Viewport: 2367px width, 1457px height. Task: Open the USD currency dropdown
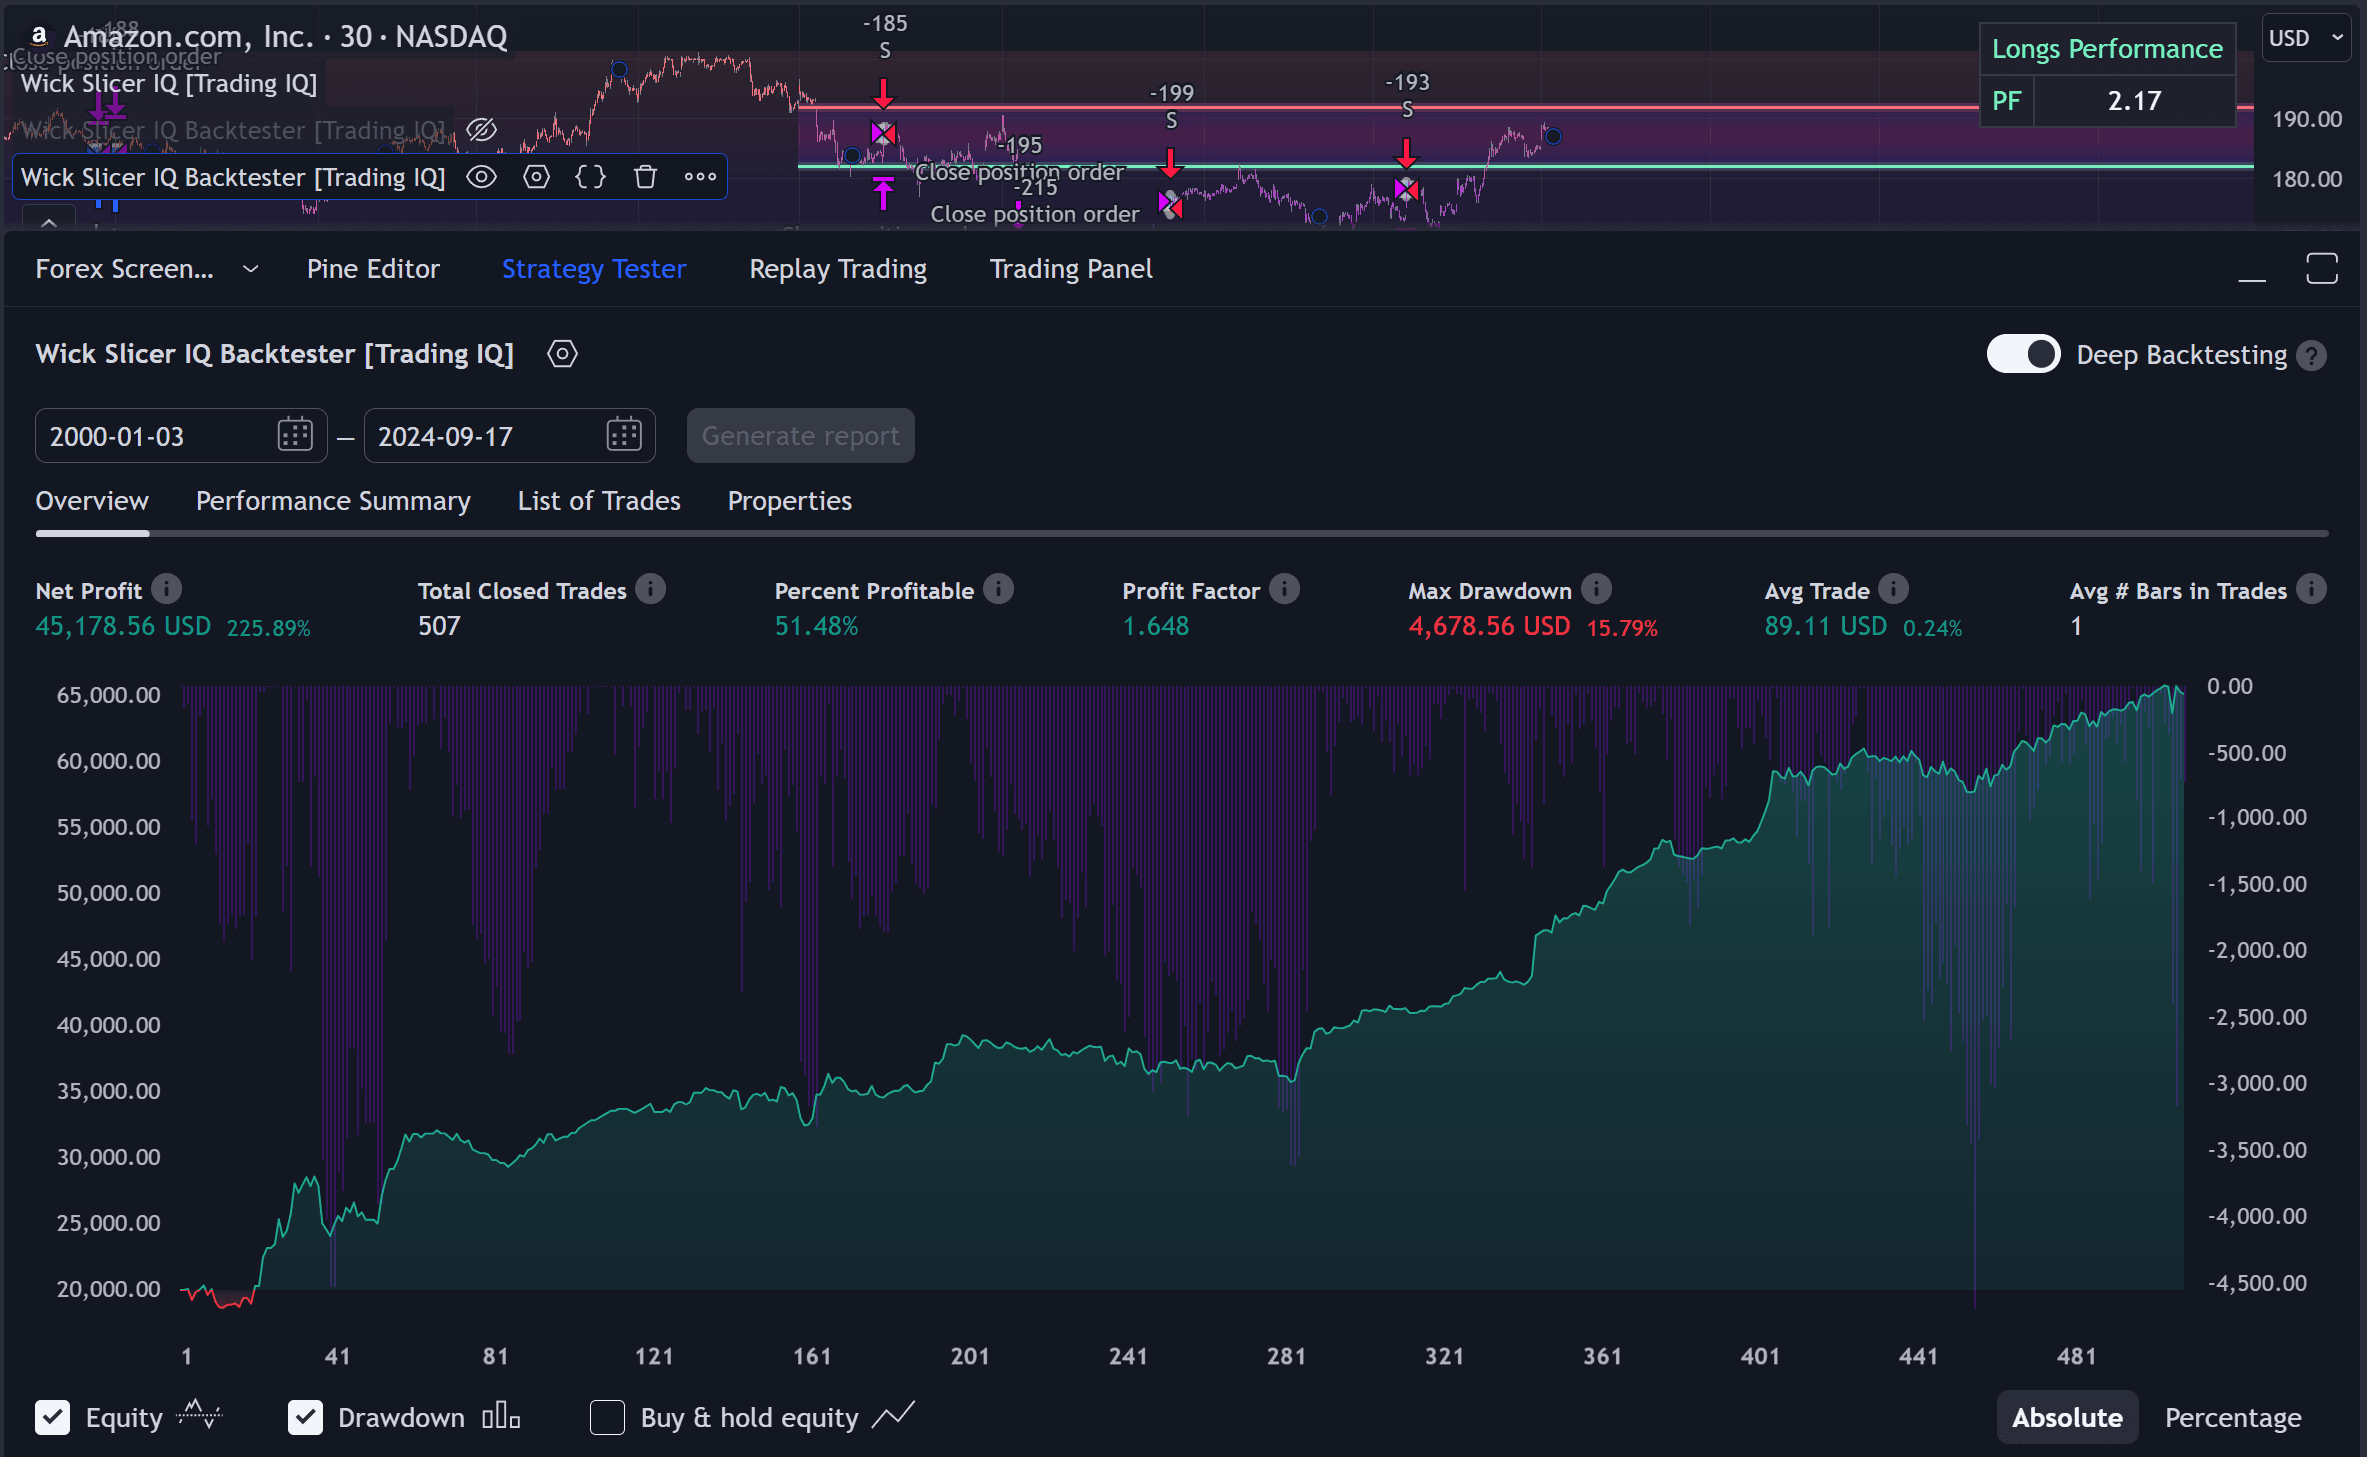[2307, 38]
